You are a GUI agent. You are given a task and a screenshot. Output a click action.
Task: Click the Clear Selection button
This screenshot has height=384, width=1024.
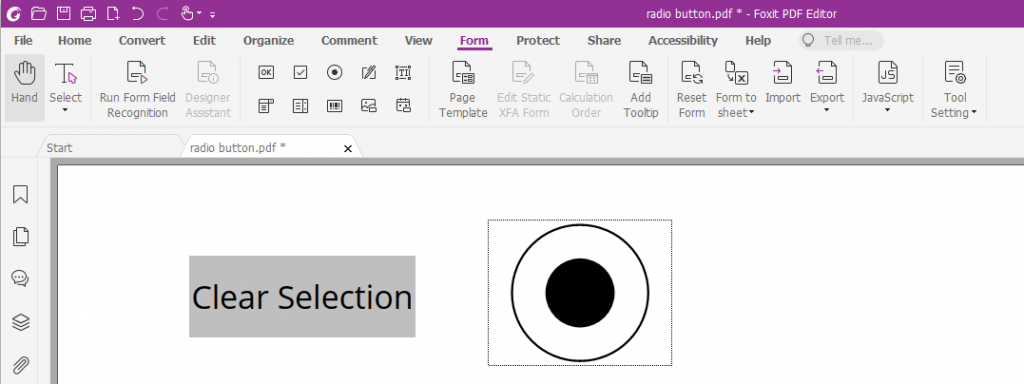[x=302, y=296]
